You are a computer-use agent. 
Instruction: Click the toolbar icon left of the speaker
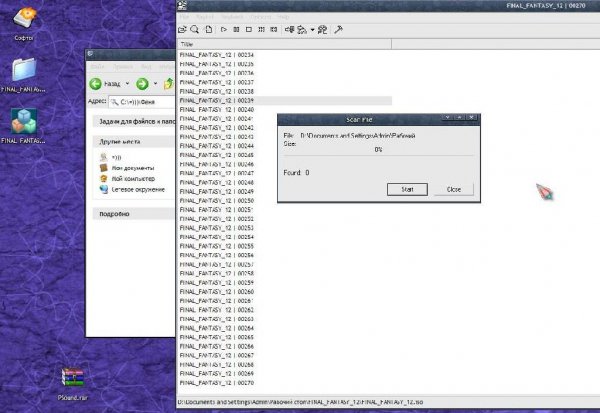click(x=274, y=29)
